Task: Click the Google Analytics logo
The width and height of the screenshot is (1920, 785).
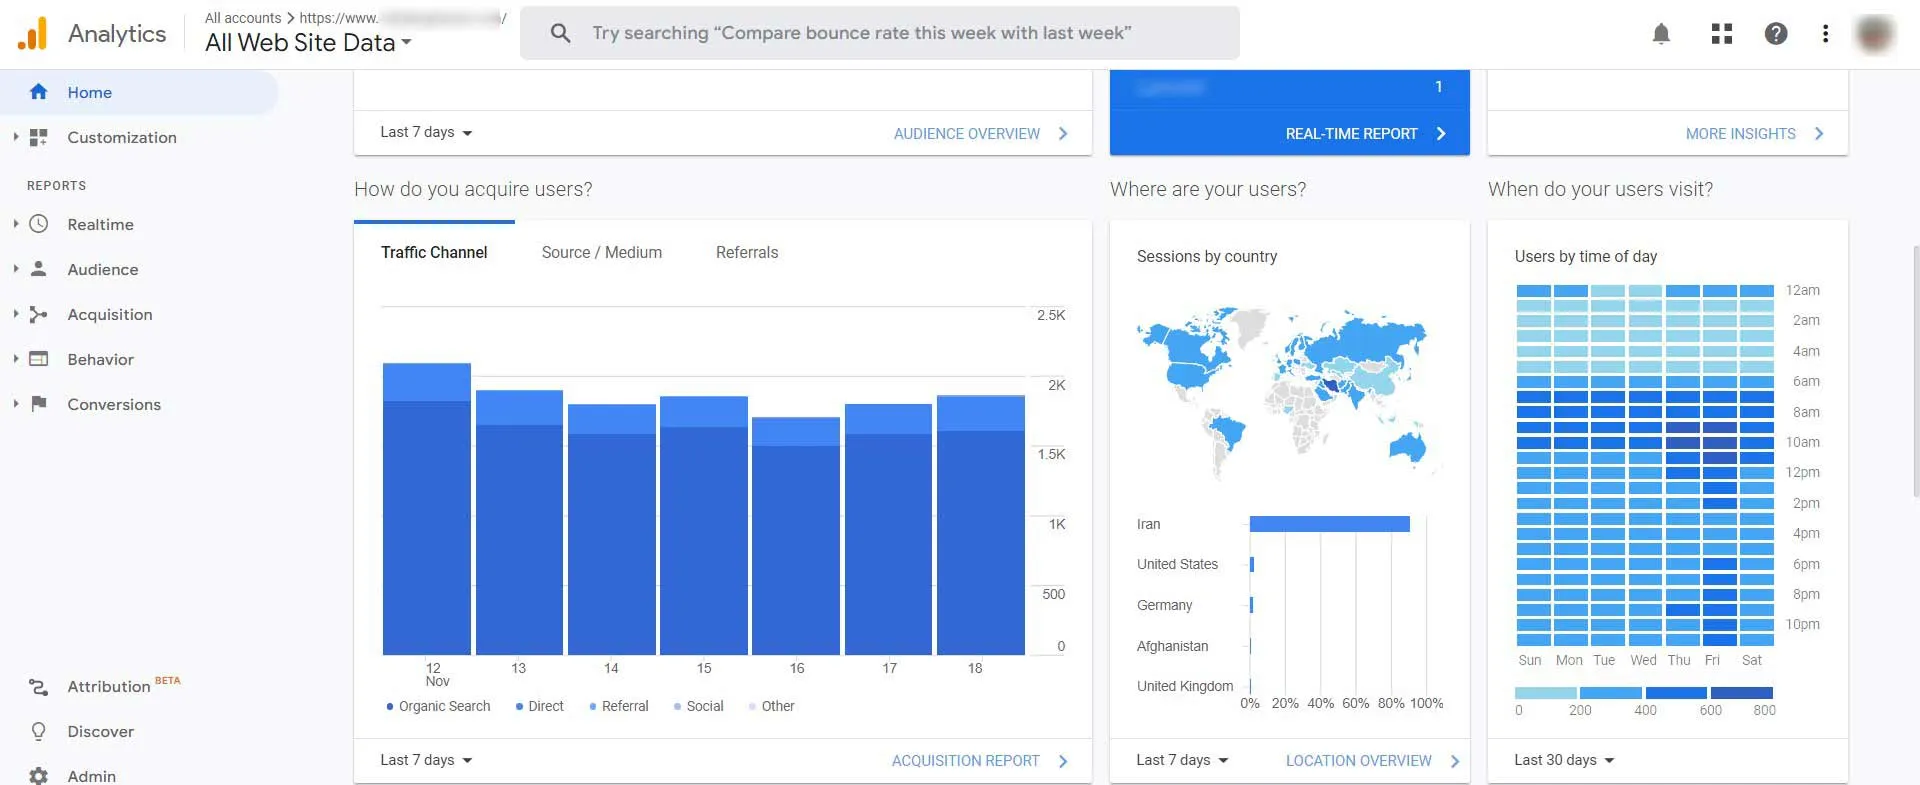Action: (32, 33)
